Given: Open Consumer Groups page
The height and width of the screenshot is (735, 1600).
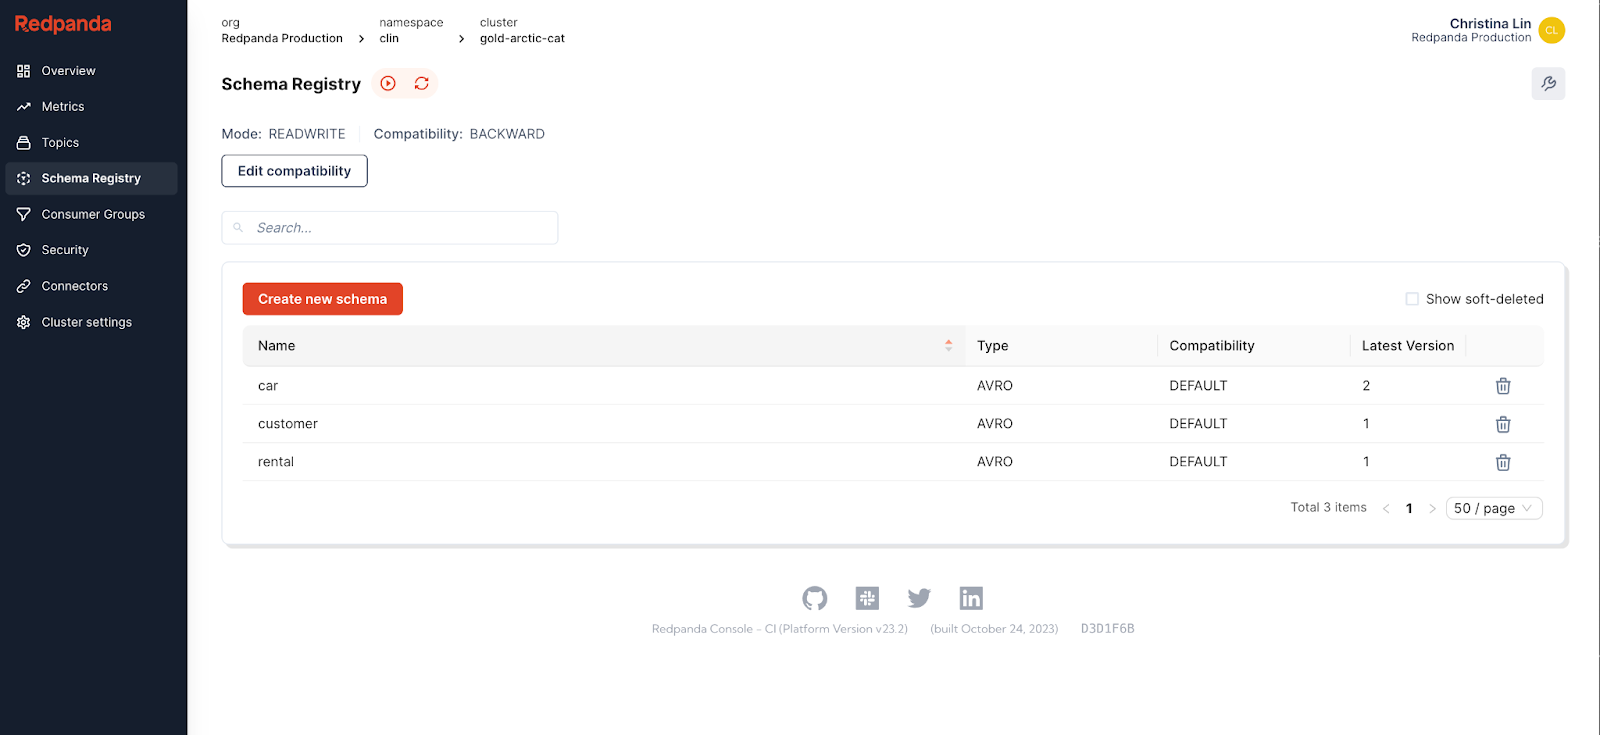Looking at the screenshot, I should [x=91, y=215].
